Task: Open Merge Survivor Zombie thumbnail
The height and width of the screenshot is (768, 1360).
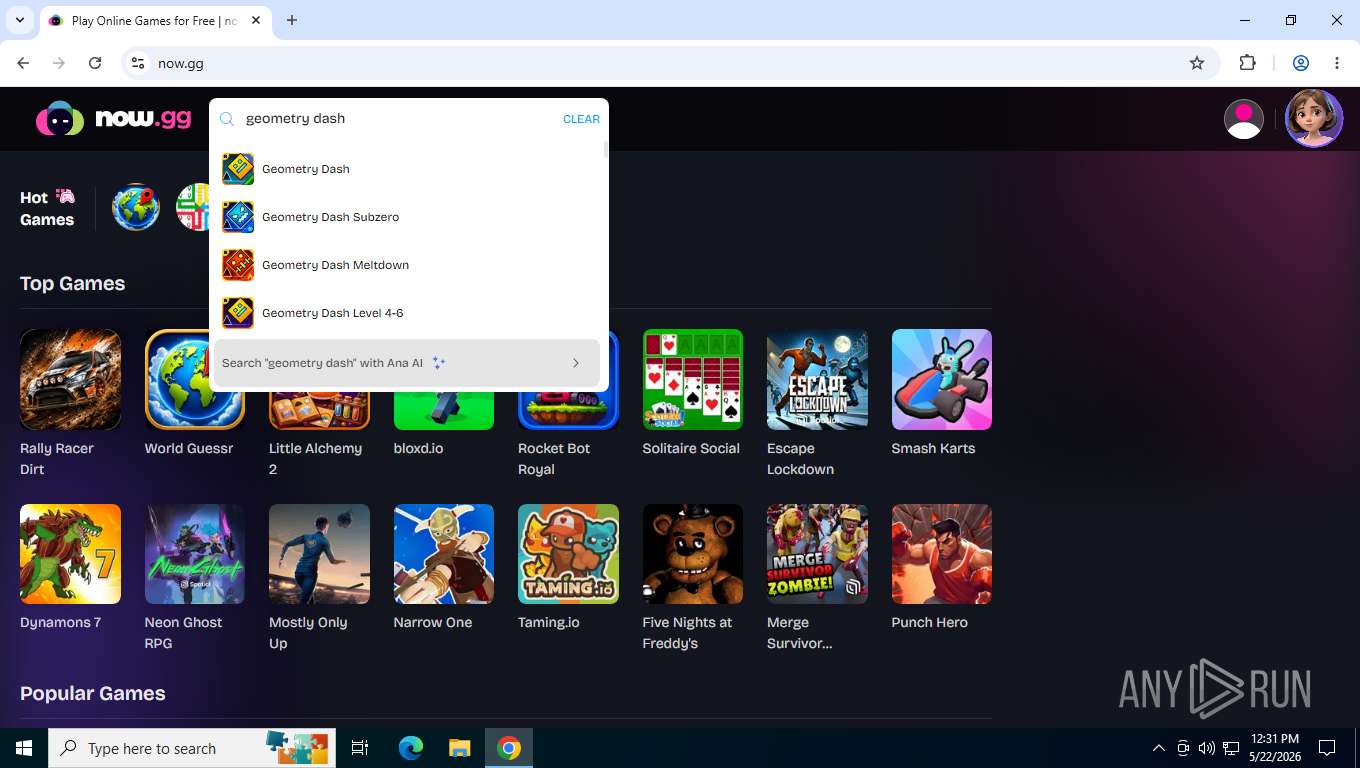Action: [x=817, y=554]
